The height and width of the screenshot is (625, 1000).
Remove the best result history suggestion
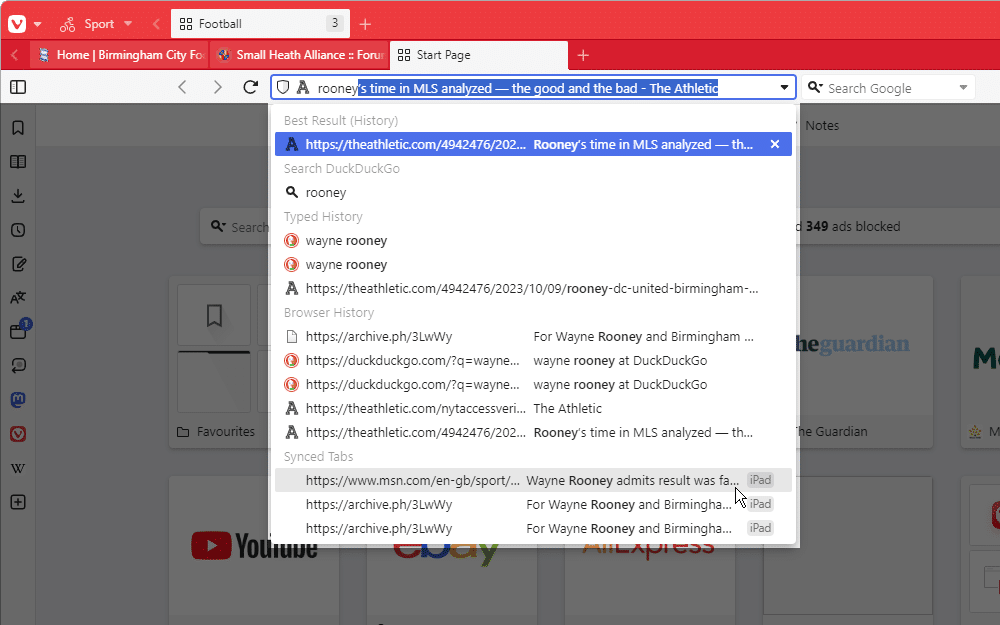click(774, 144)
